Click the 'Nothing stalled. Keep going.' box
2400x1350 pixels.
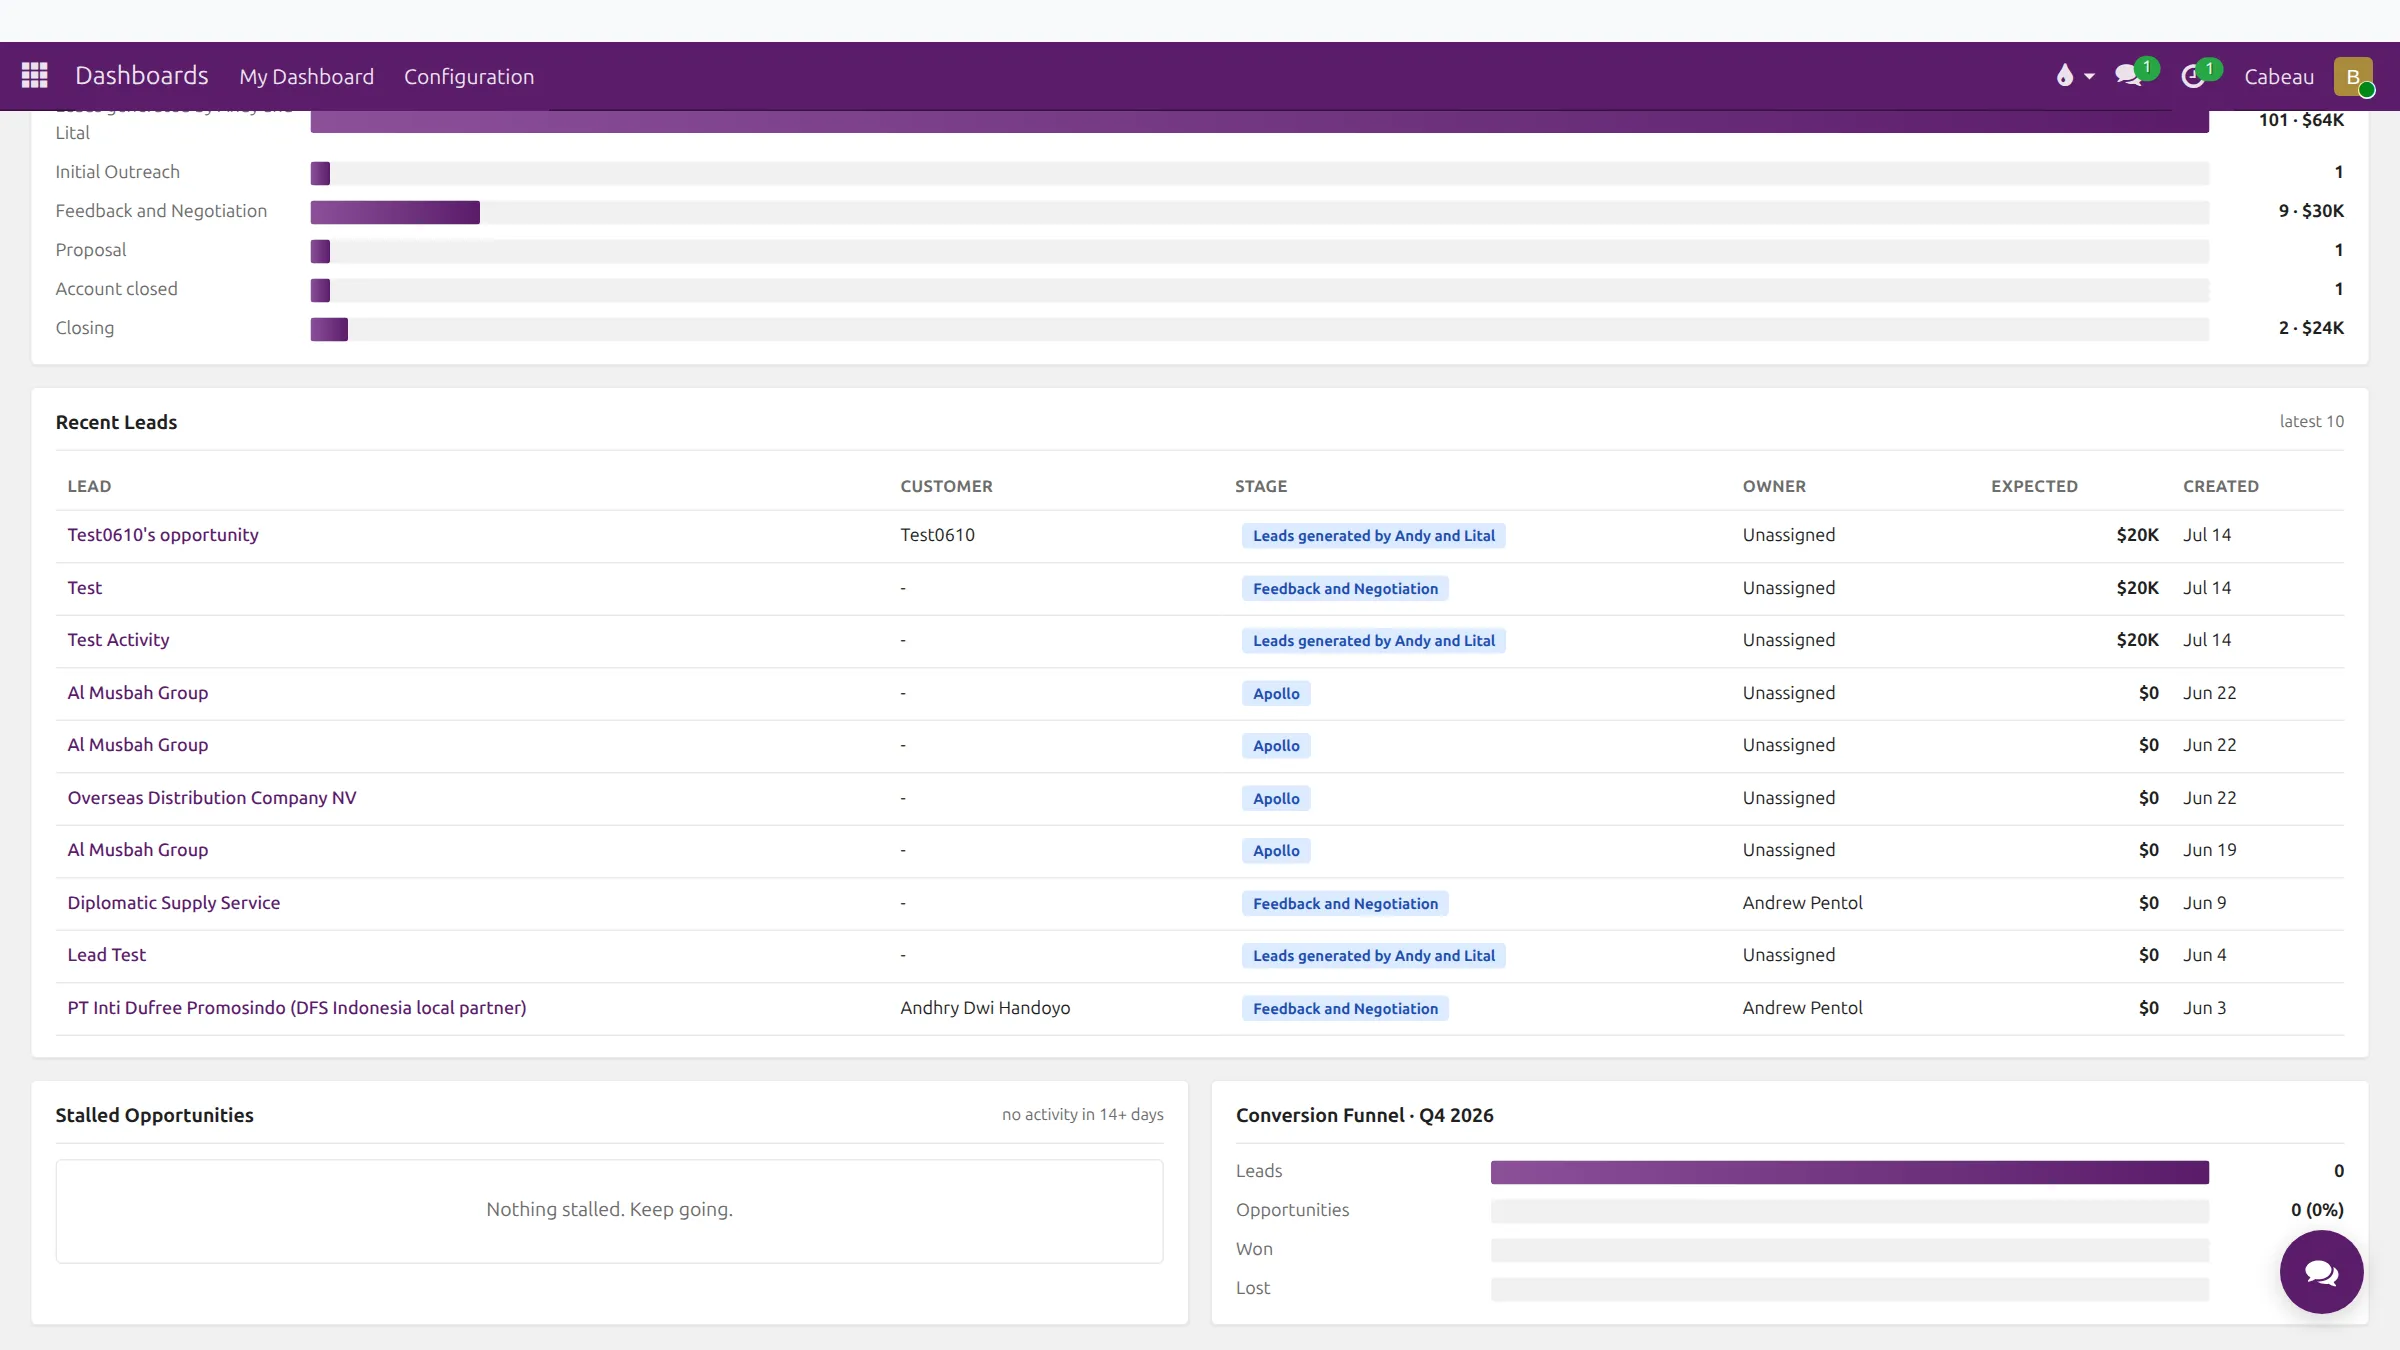coord(609,1211)
